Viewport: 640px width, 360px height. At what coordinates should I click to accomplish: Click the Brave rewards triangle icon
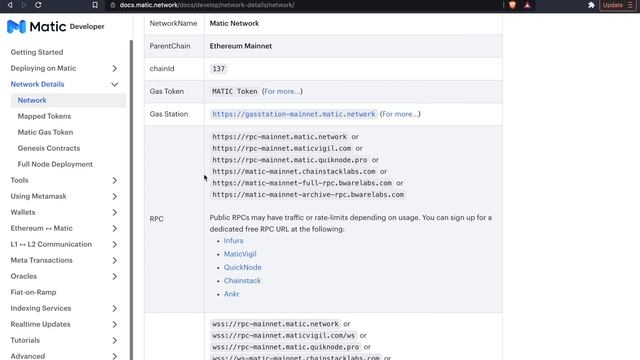[527, 5]
